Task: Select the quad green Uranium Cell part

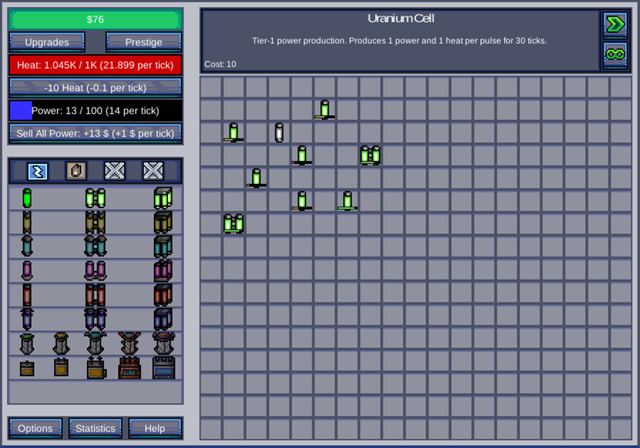Action: [163, 198]
